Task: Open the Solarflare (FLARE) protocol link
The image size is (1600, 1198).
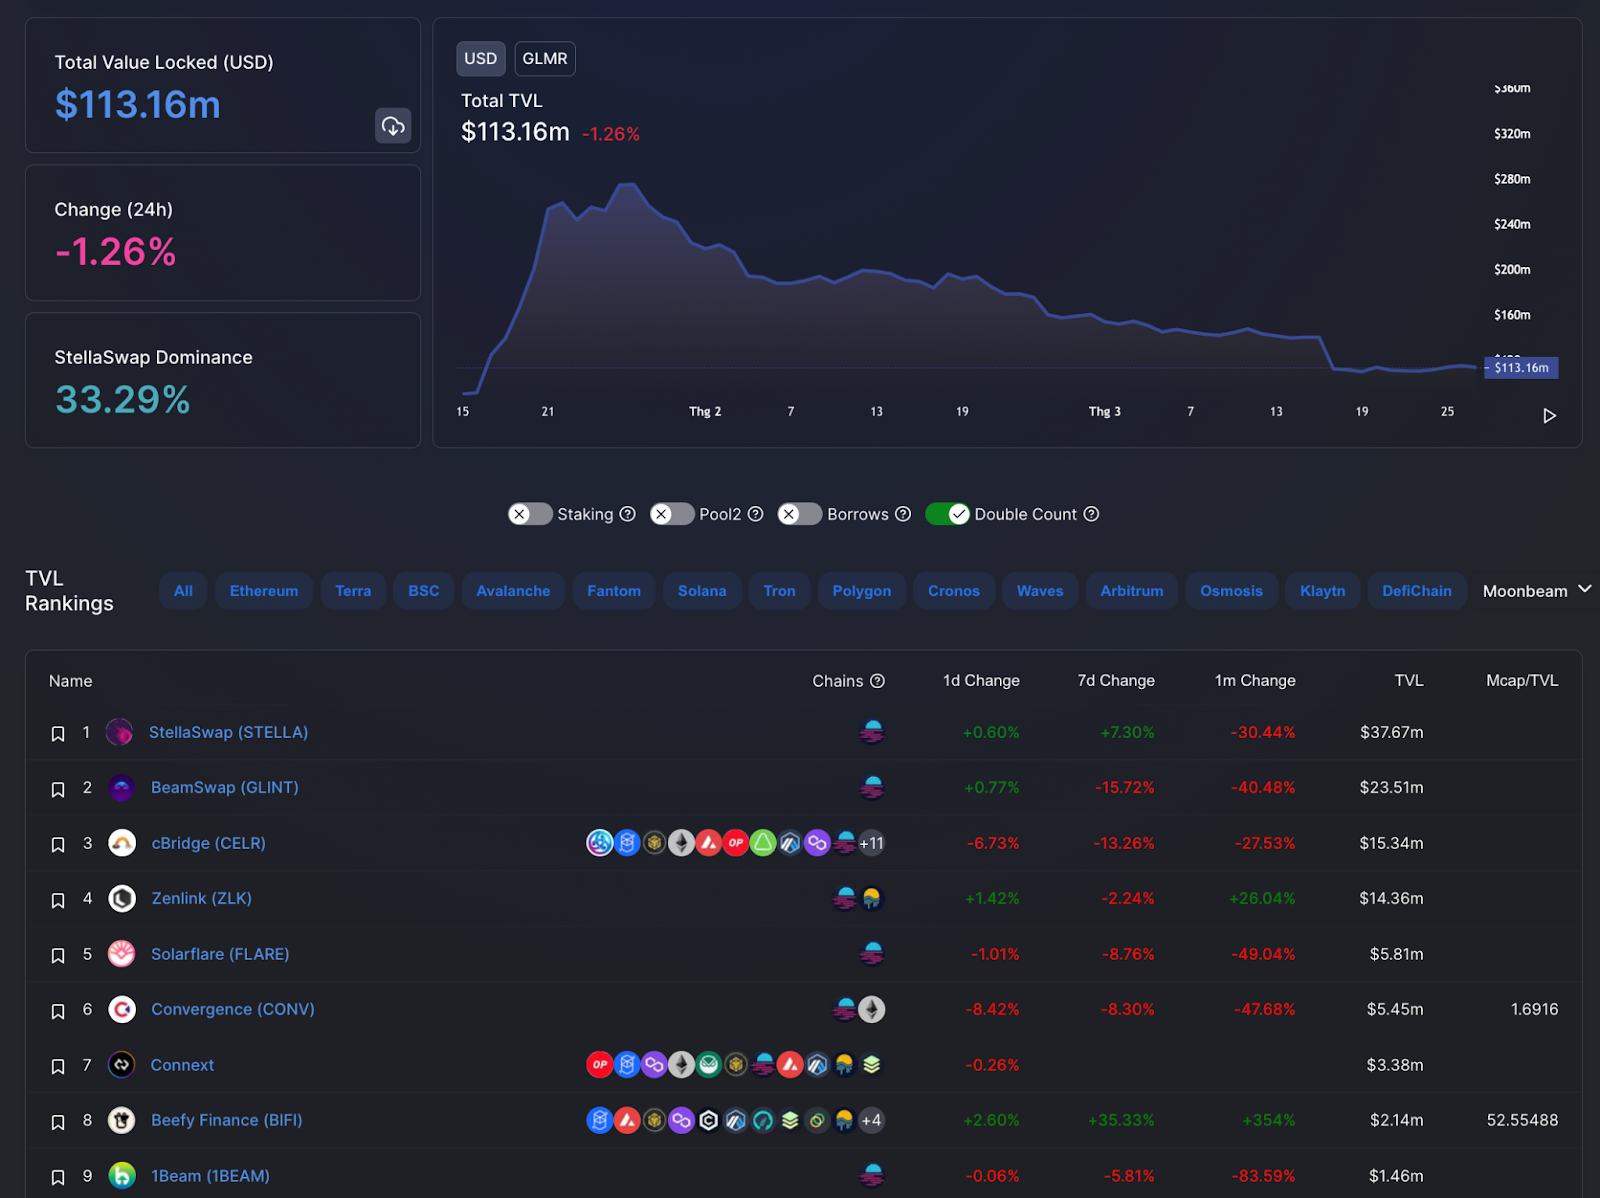Action: coord(220,954)
